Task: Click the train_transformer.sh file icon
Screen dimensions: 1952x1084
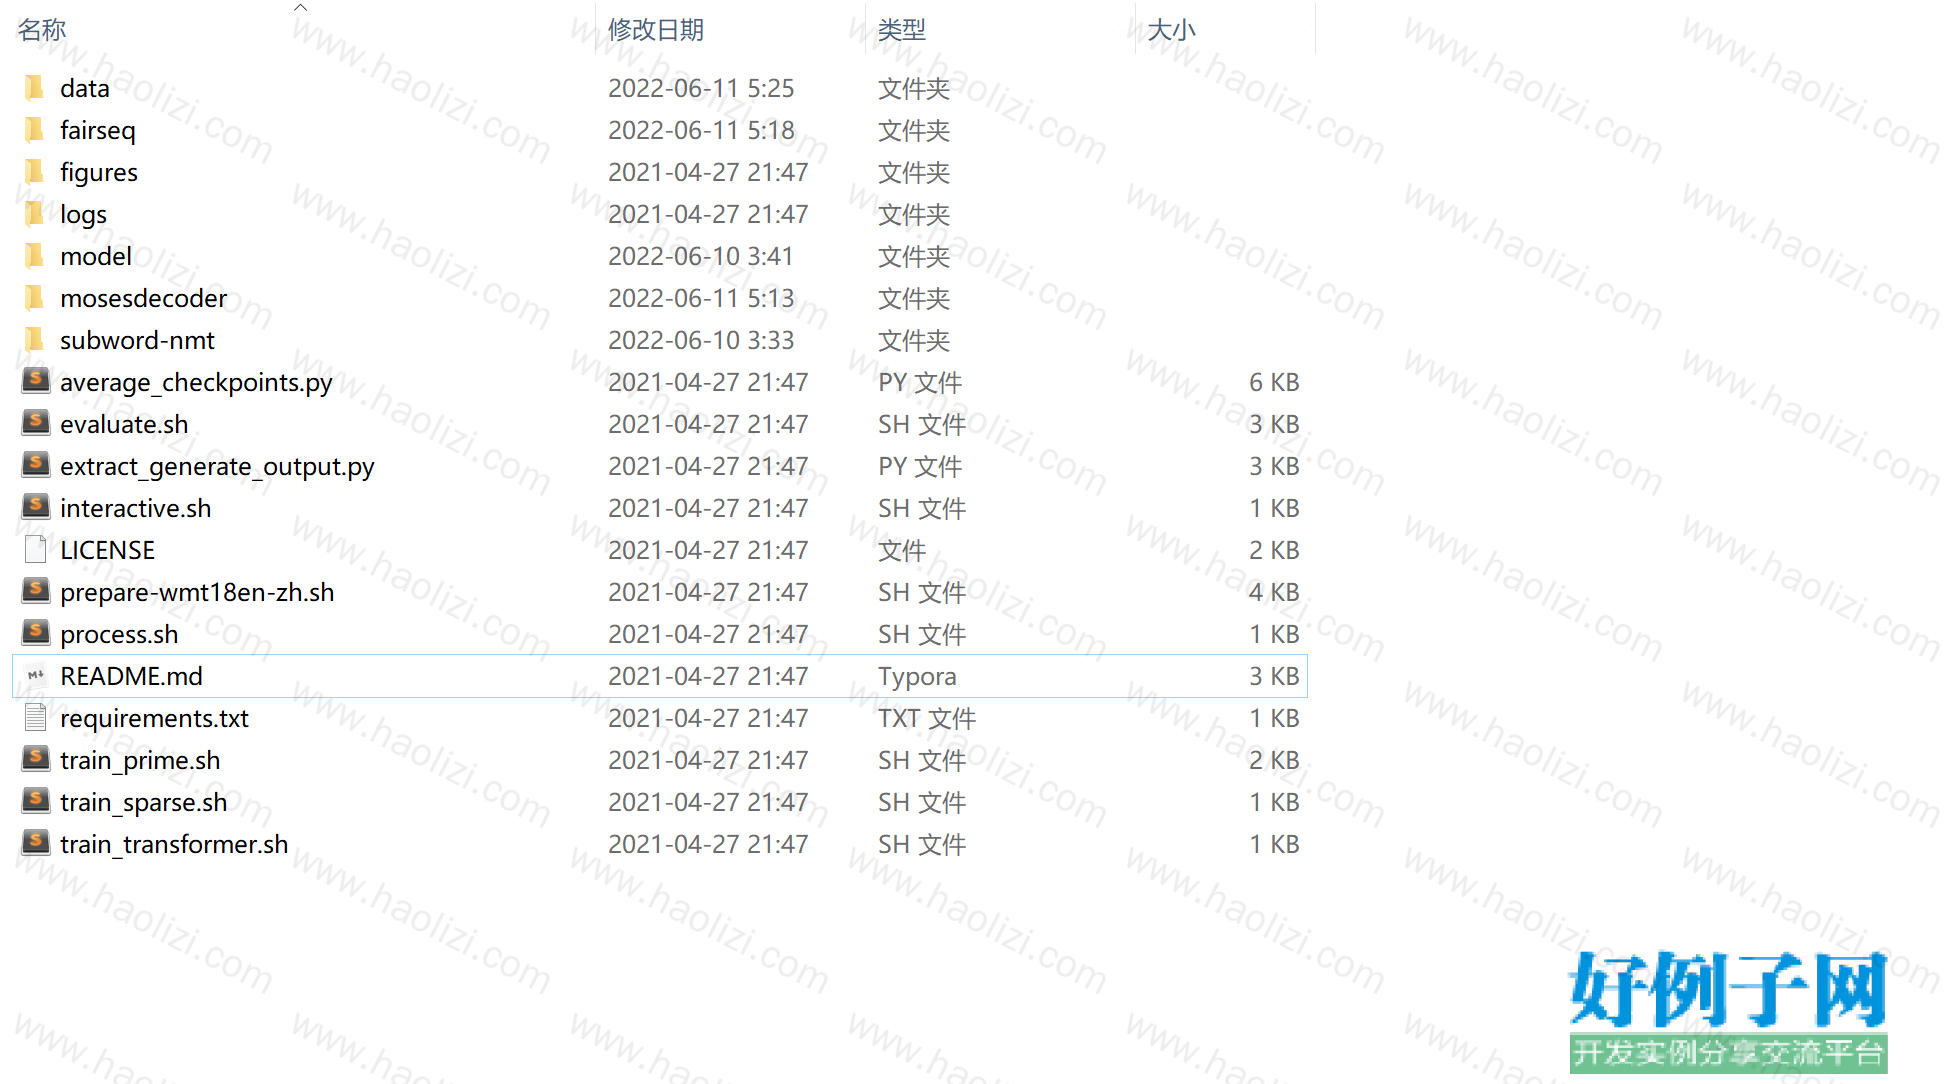Action: click(36, 843)
